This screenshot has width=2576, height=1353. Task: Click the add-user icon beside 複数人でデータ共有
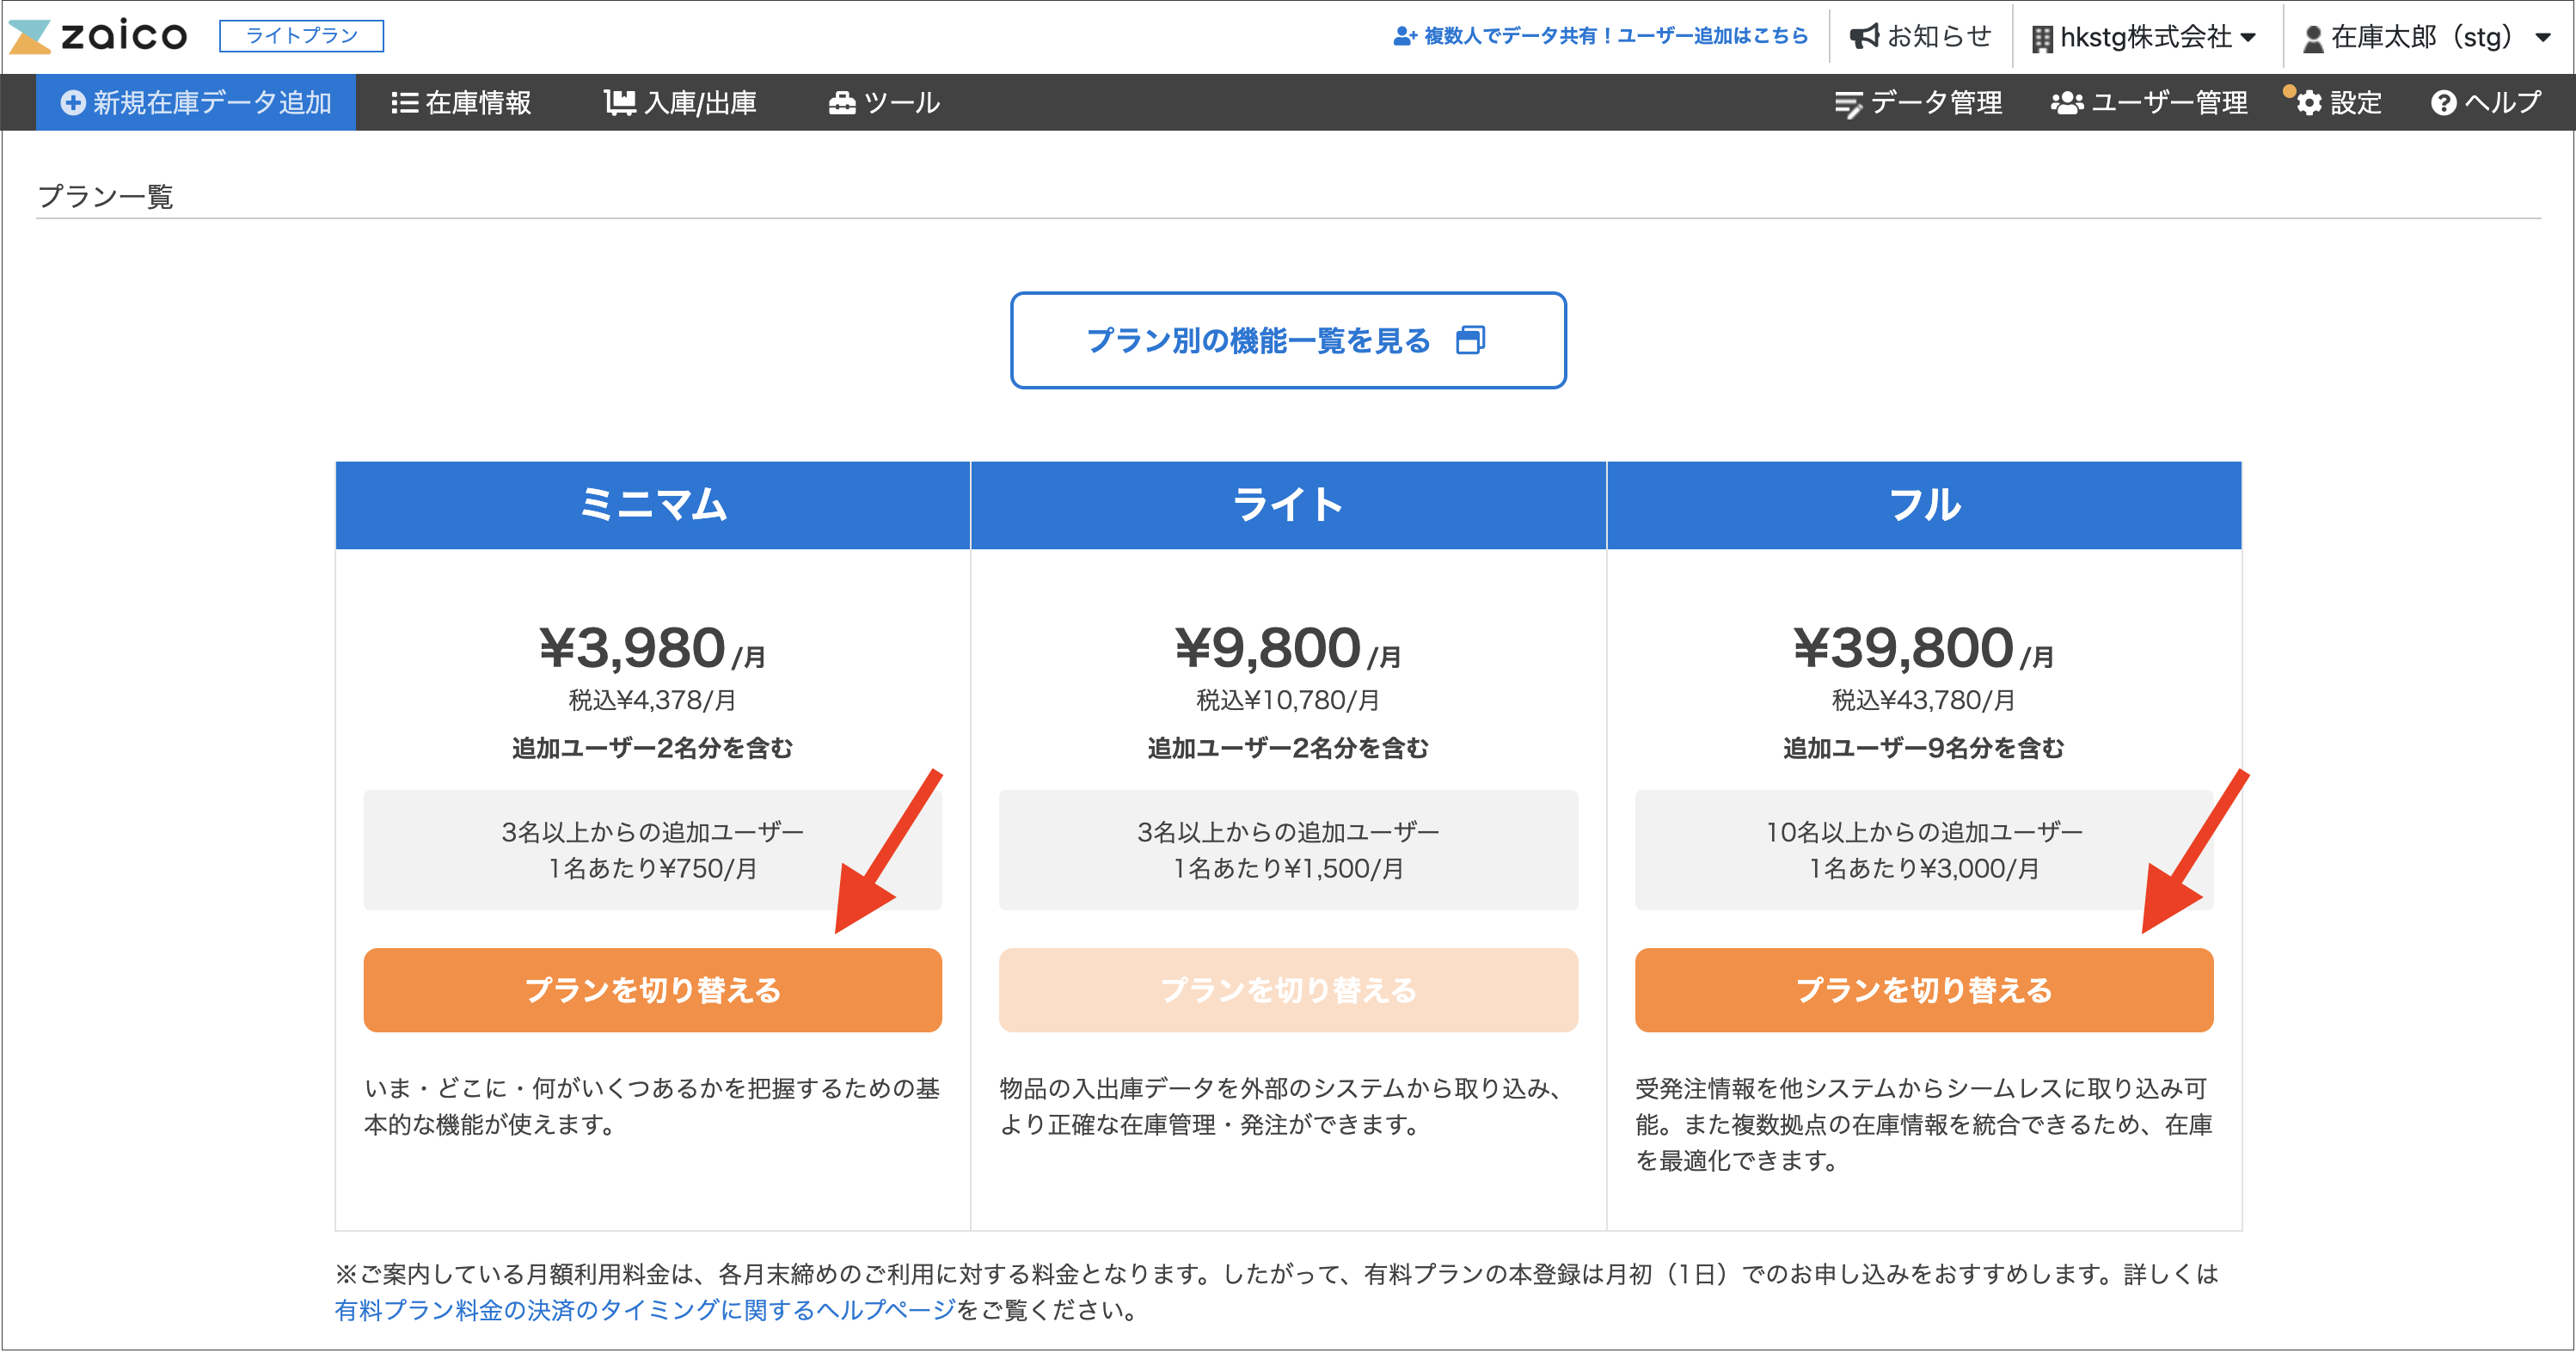pyautogui.click(x=1405, y=36)
